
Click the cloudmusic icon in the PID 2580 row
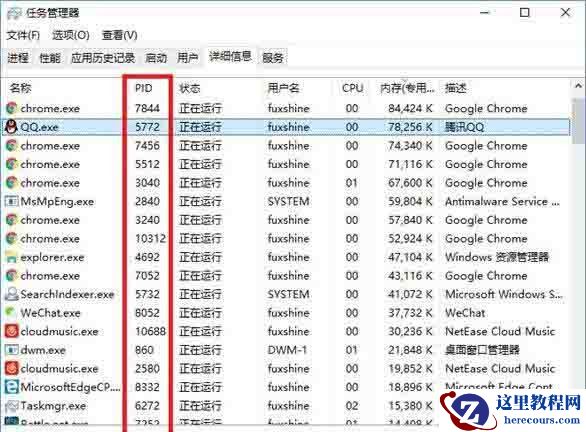click(12, 368)
